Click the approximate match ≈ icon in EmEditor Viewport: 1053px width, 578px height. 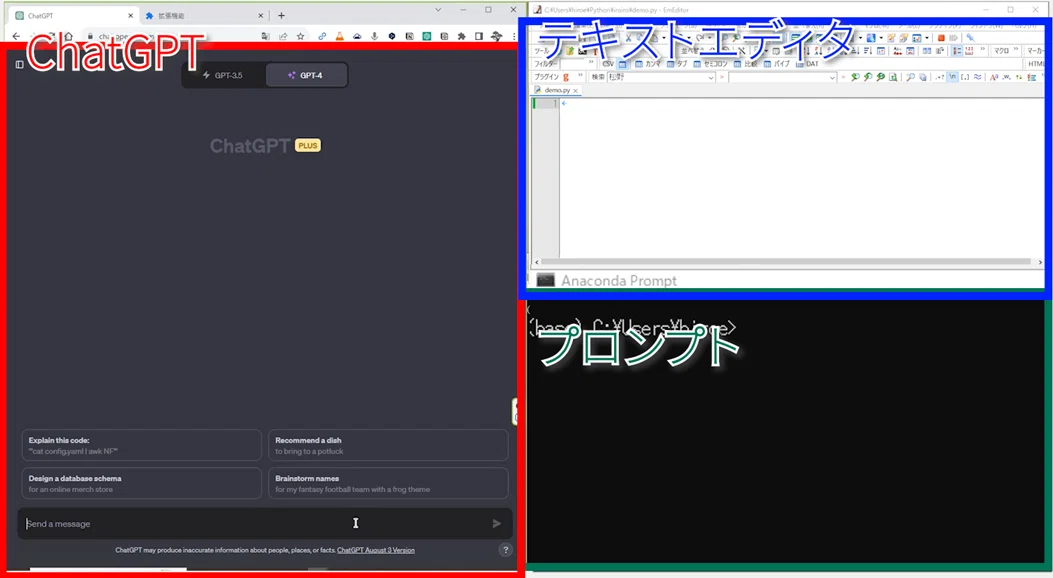pos(977,77)
